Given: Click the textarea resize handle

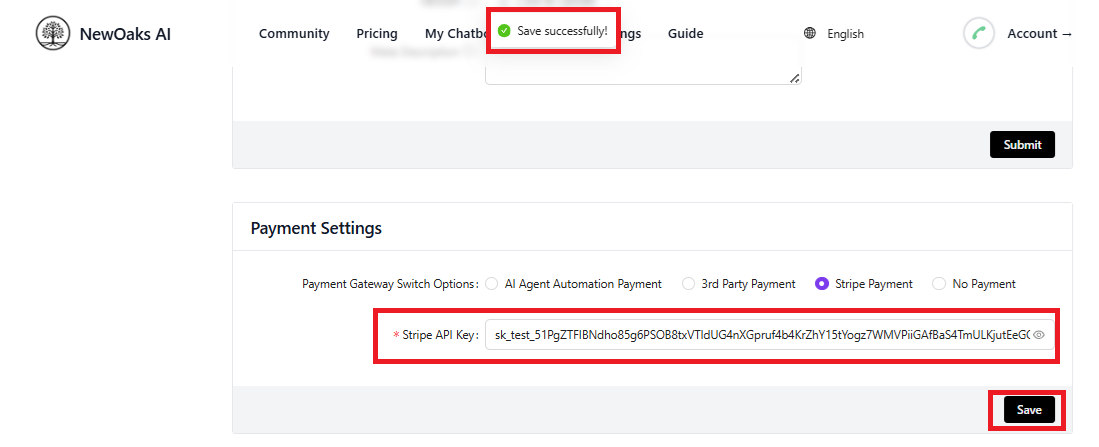Looking at the screenshot, I should 794,78.
